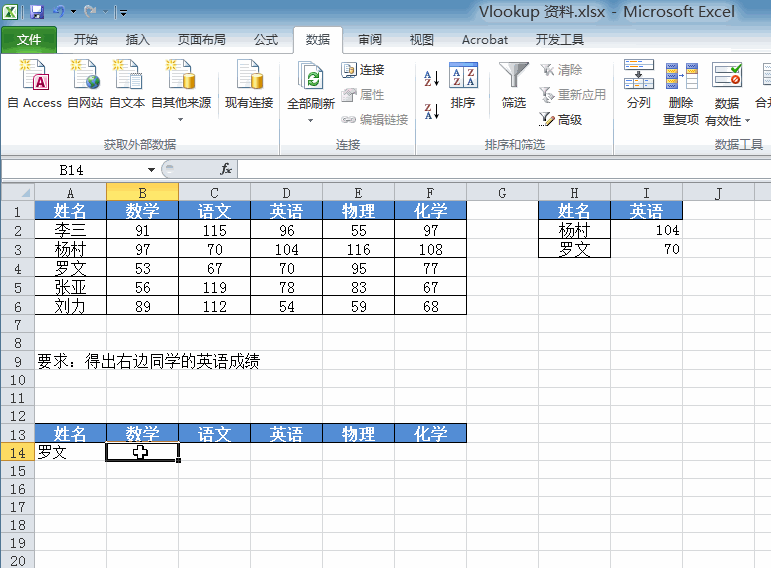Select cell H2 containing 杨村
This screenshot has width=771, height=568.
click(574, 230)
